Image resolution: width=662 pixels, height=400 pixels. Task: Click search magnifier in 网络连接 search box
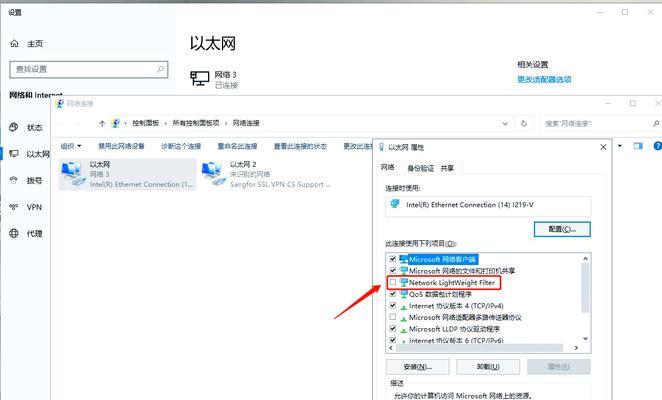tap(655, 124)
